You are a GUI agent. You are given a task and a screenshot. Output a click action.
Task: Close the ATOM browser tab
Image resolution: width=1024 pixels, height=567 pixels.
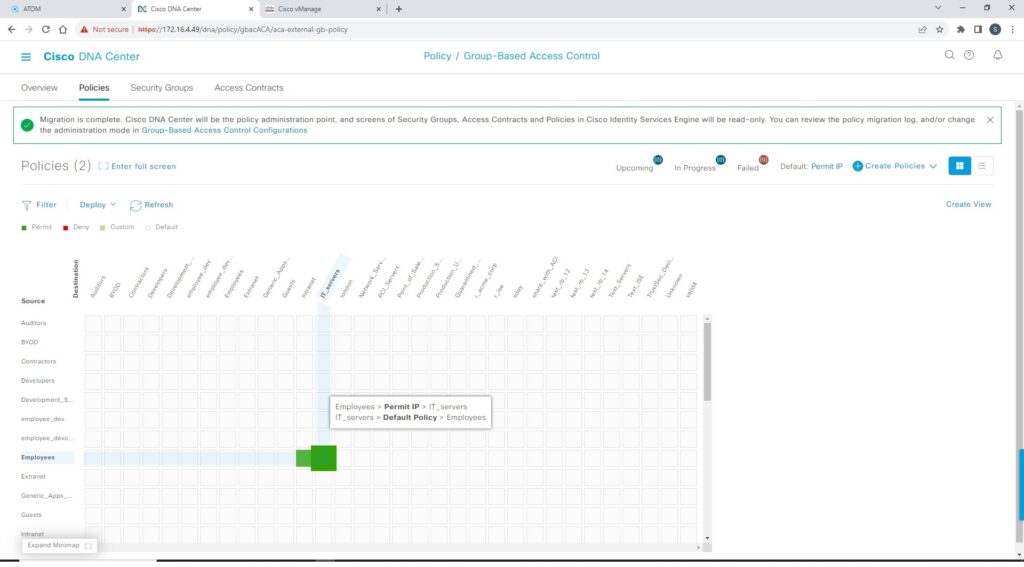pos(123,9)
